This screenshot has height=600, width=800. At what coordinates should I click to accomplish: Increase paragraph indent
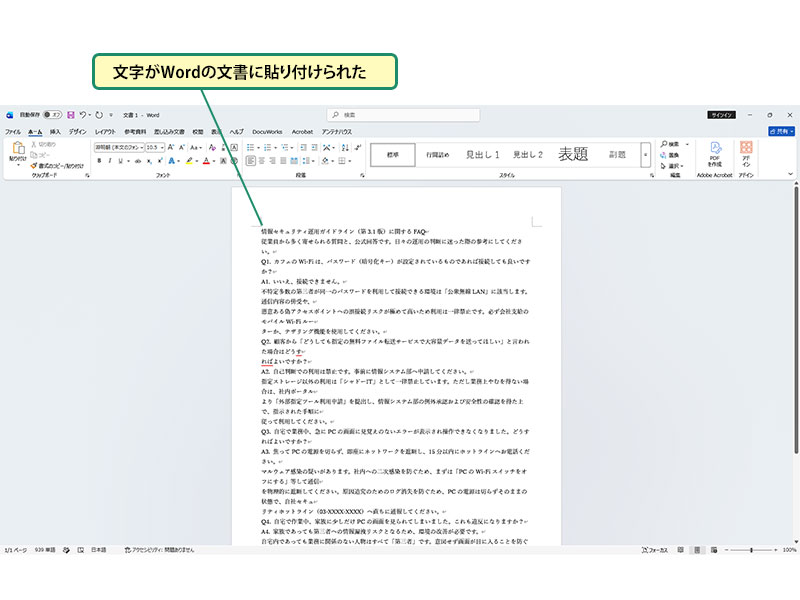(314, 147)
